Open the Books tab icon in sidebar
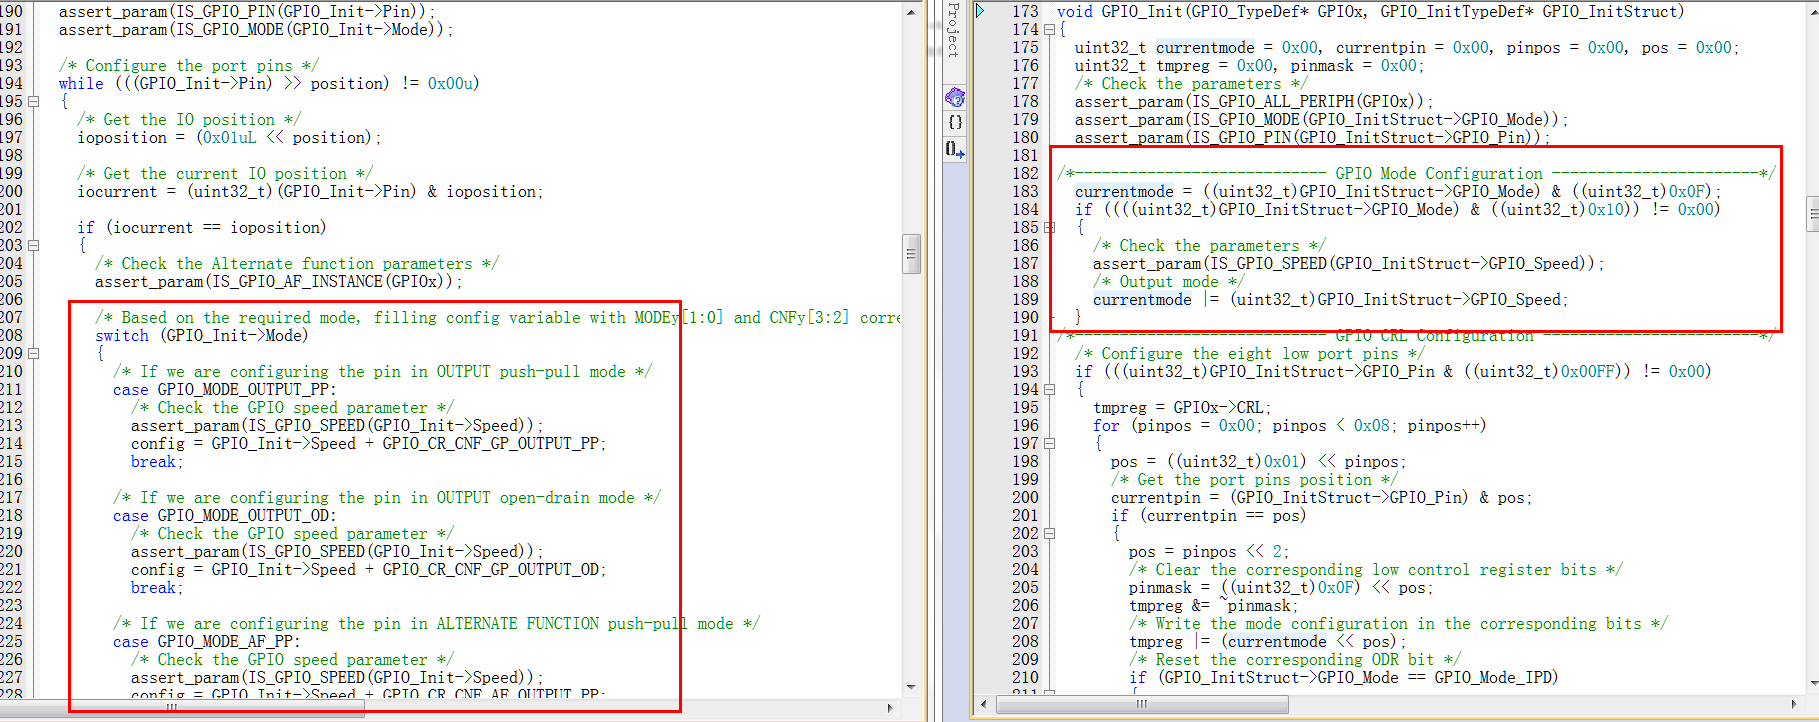 pyautogui.click(x=955, y=97)
